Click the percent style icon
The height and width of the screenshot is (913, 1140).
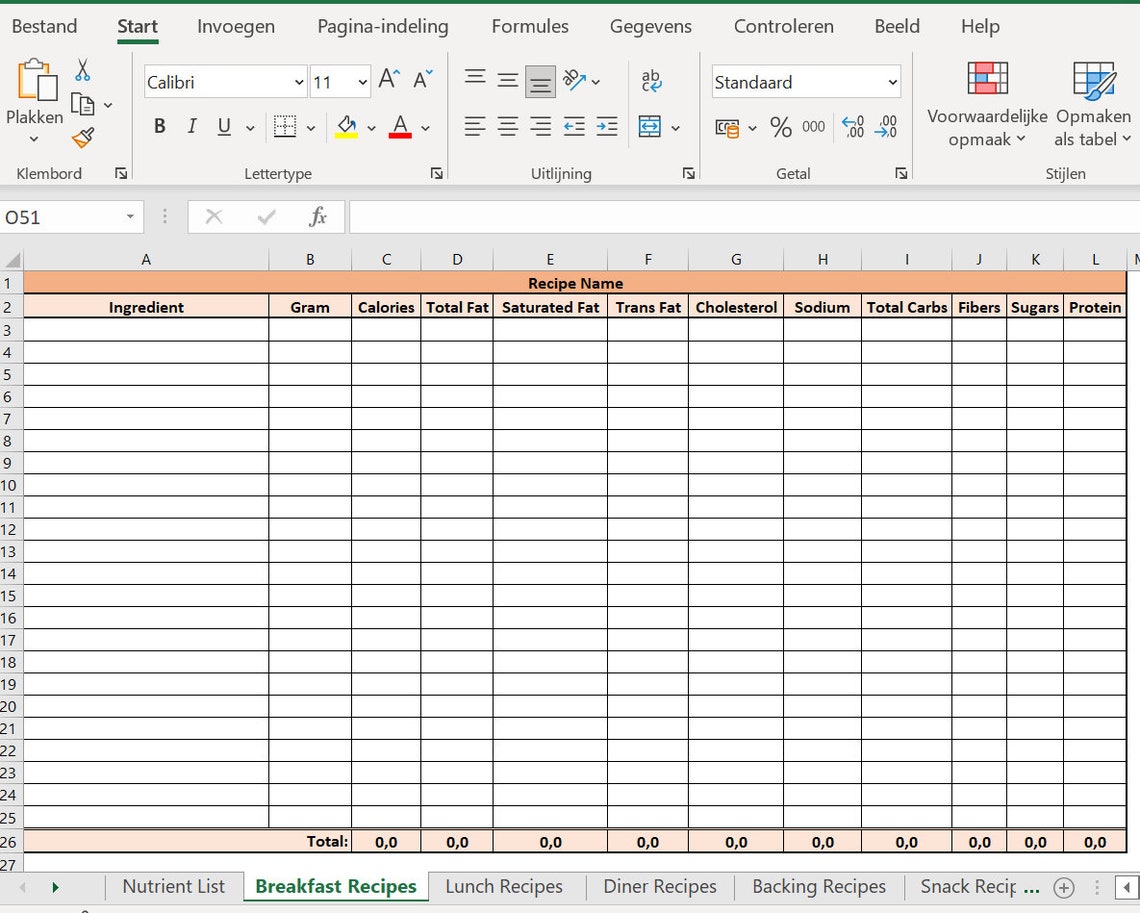783,126
